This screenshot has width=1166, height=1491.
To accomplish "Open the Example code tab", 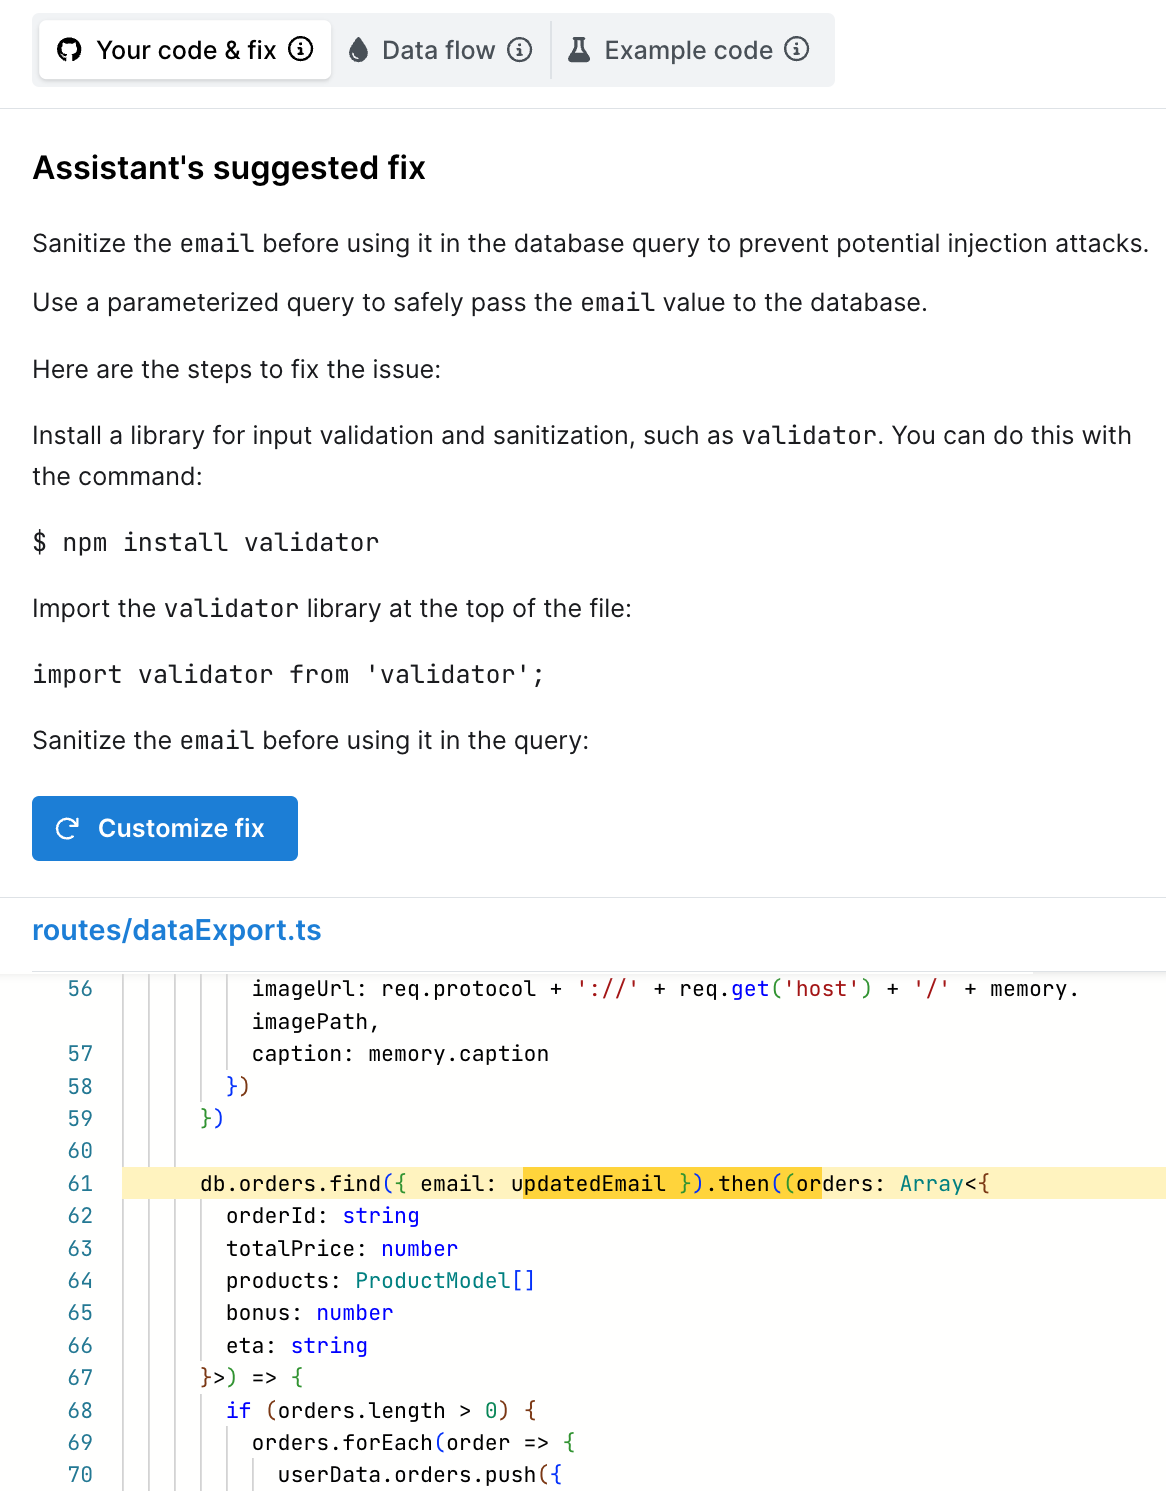I will [x=688, y=50].
